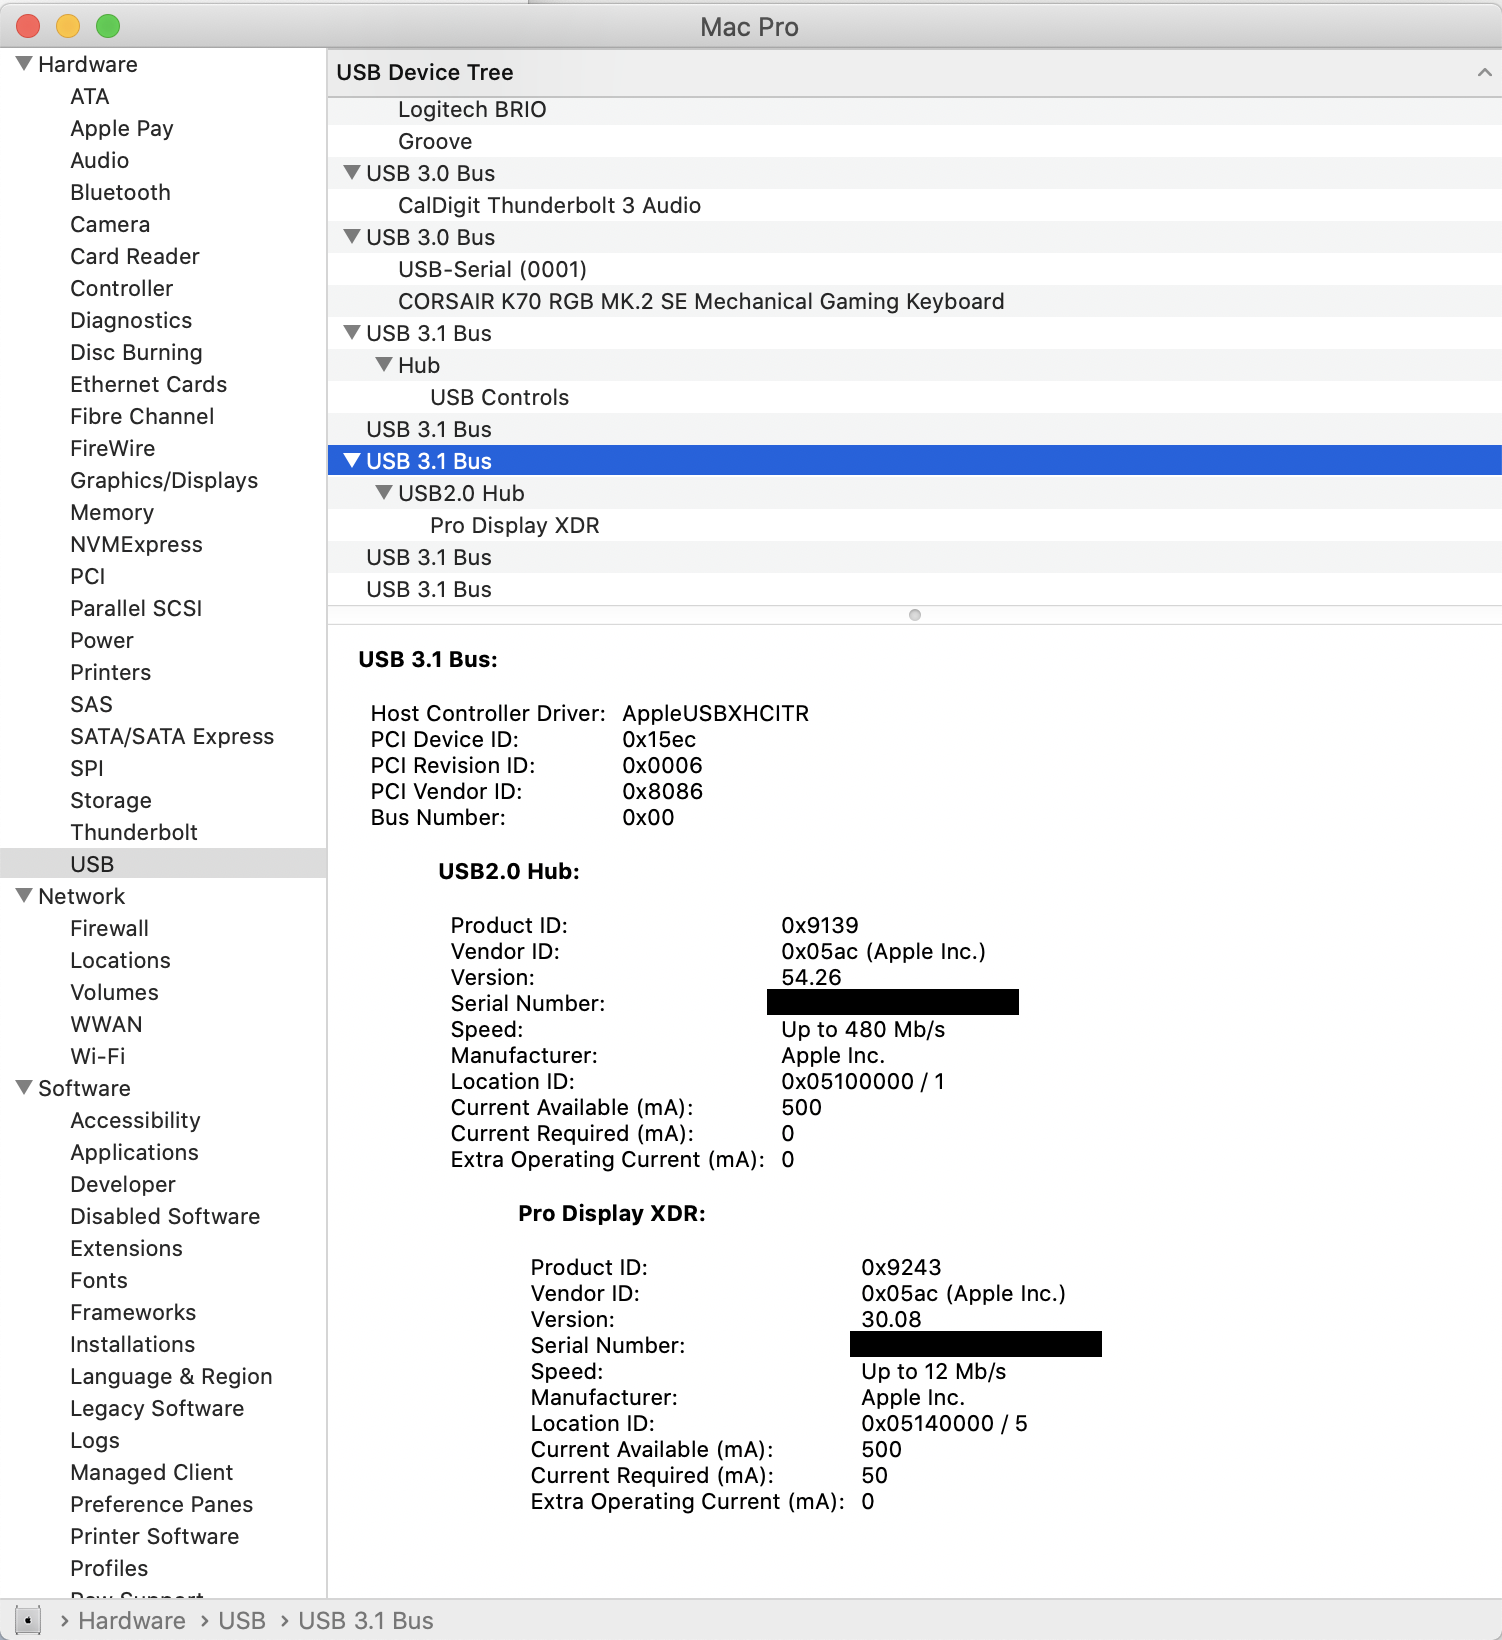The image size is (1502, 1640).
Task: Select Fonts in the sidebar
Action: [99, 1281]
